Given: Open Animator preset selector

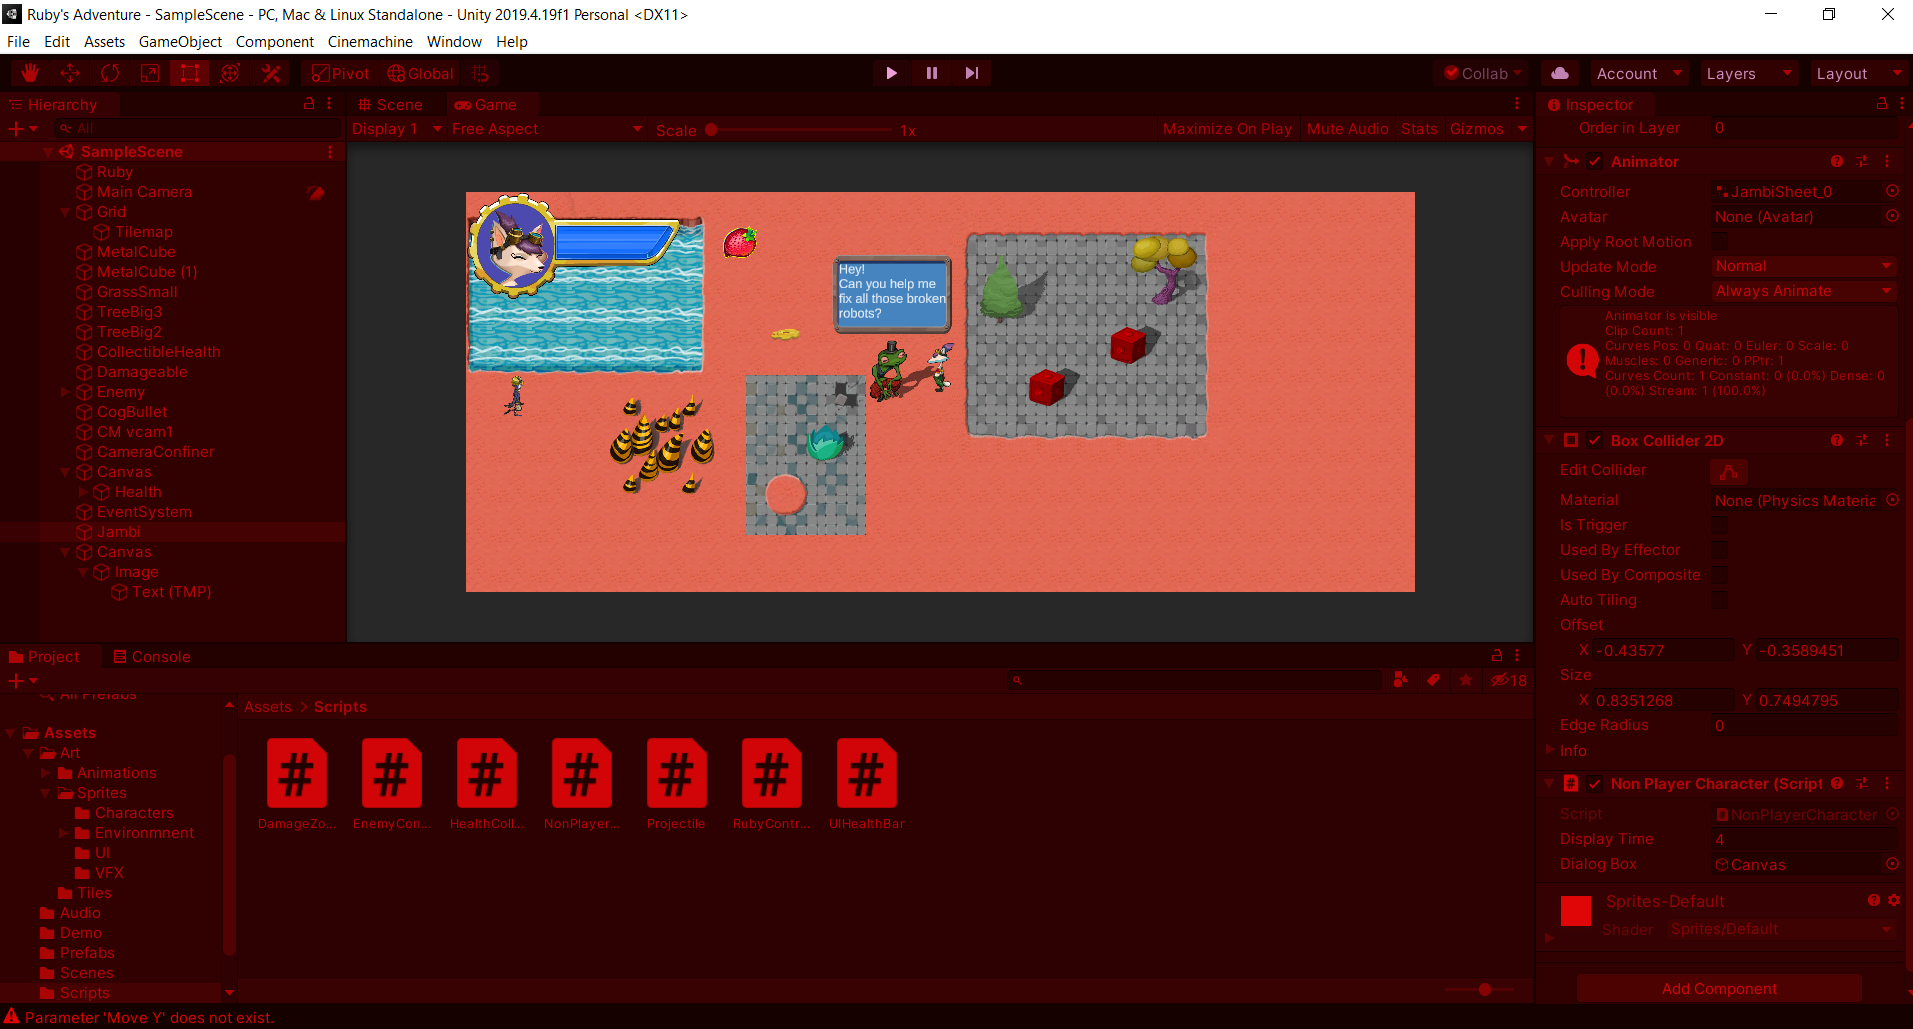Looking at the screenshot, I should click(1862, 161).
